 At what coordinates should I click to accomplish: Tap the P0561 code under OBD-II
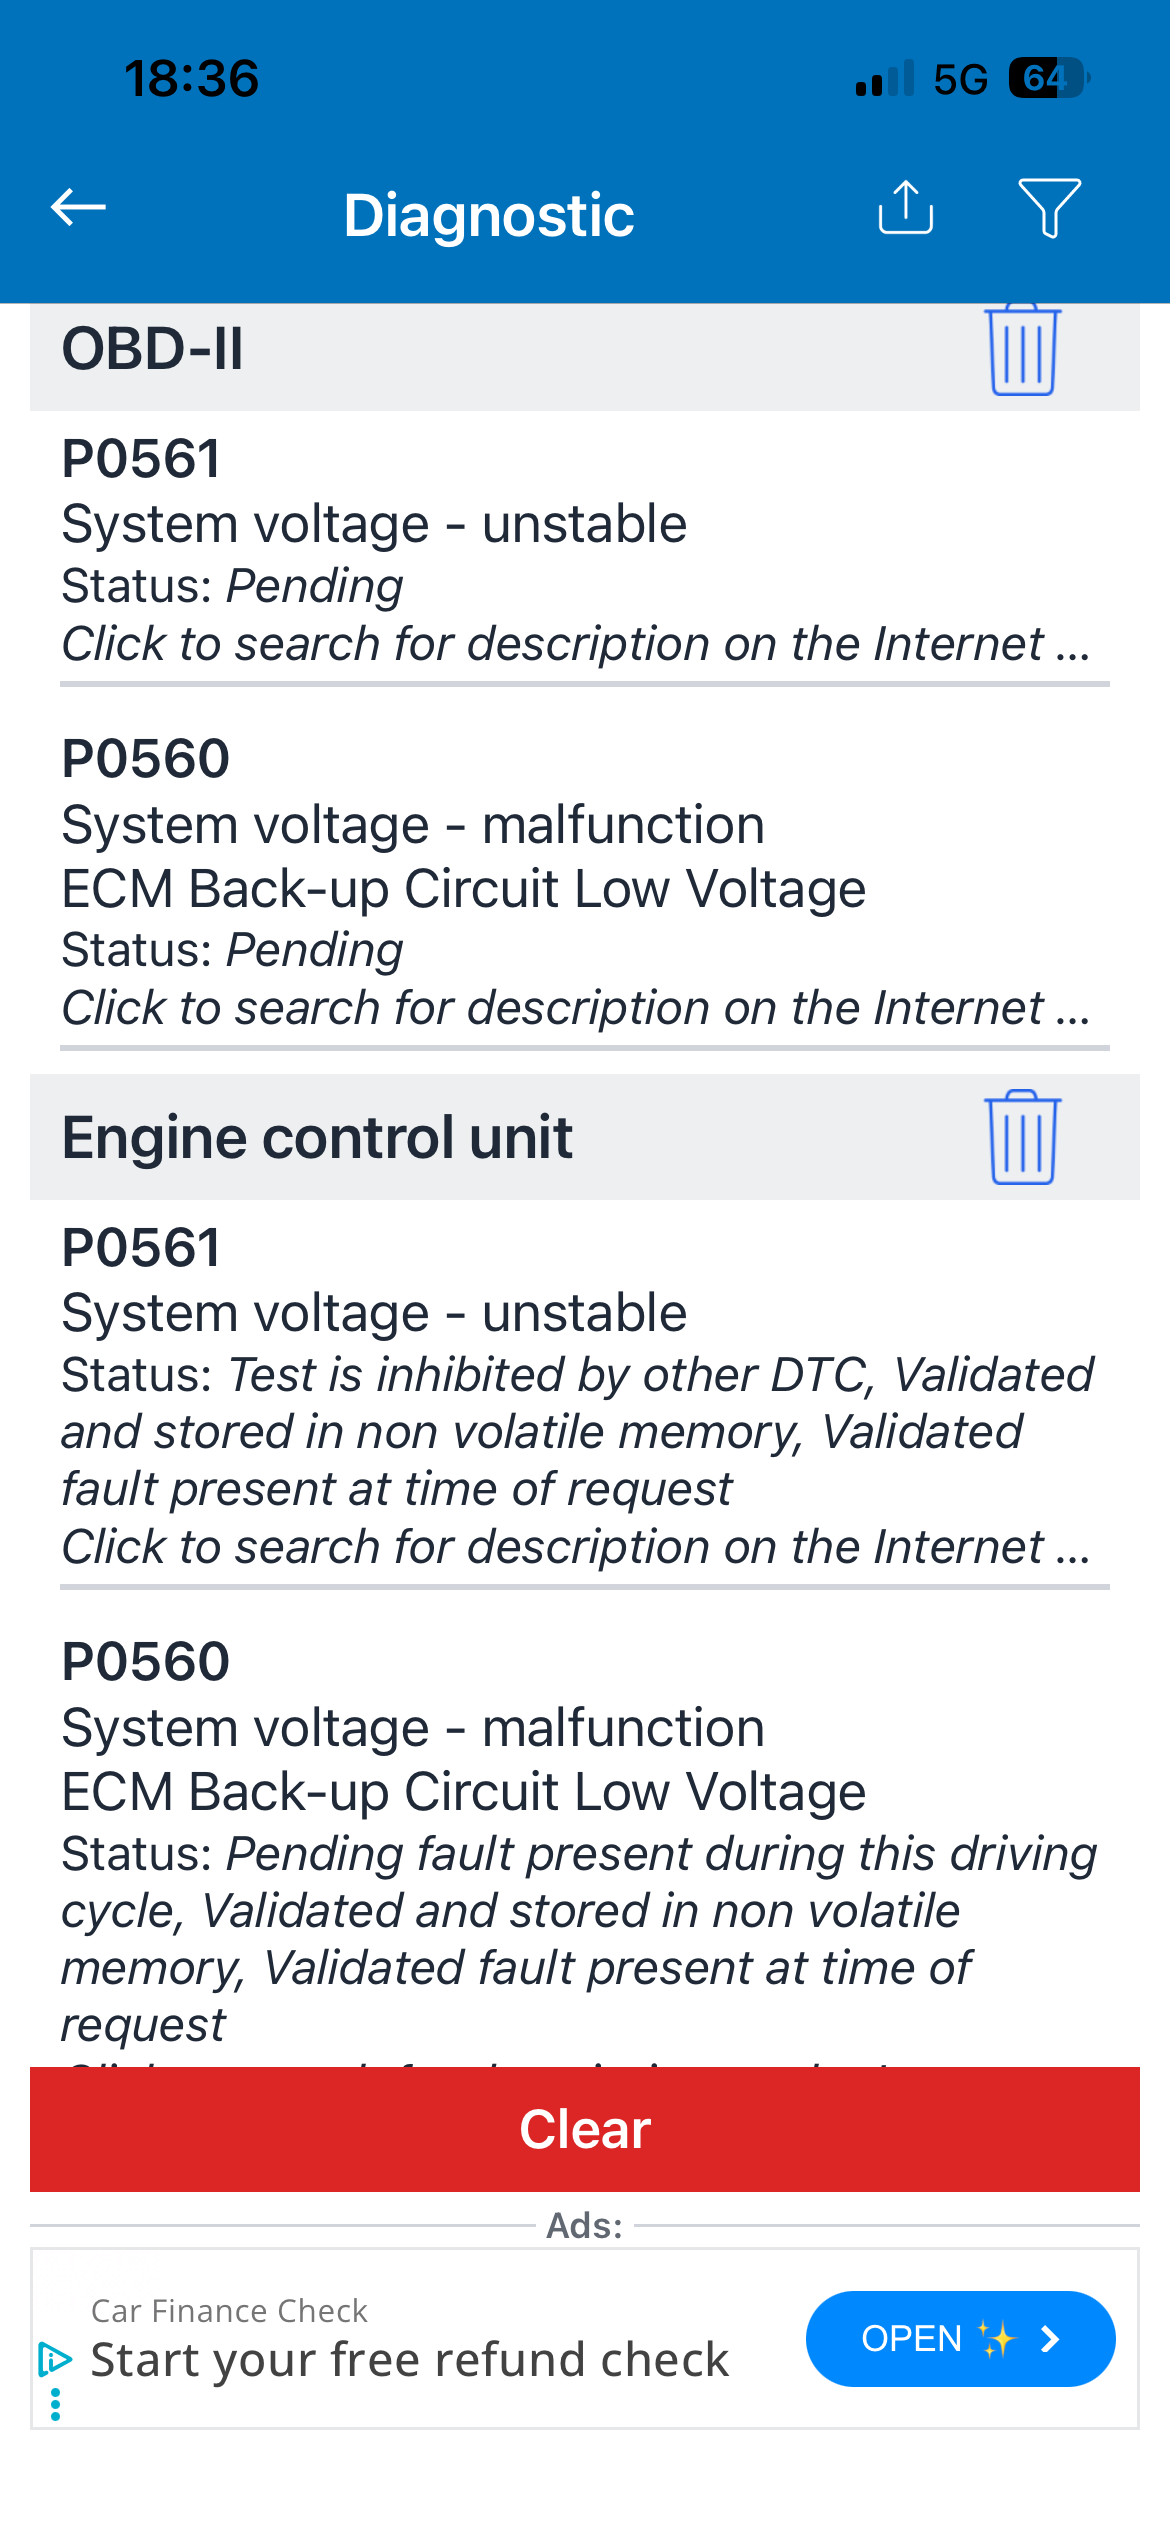click(141, 460)
